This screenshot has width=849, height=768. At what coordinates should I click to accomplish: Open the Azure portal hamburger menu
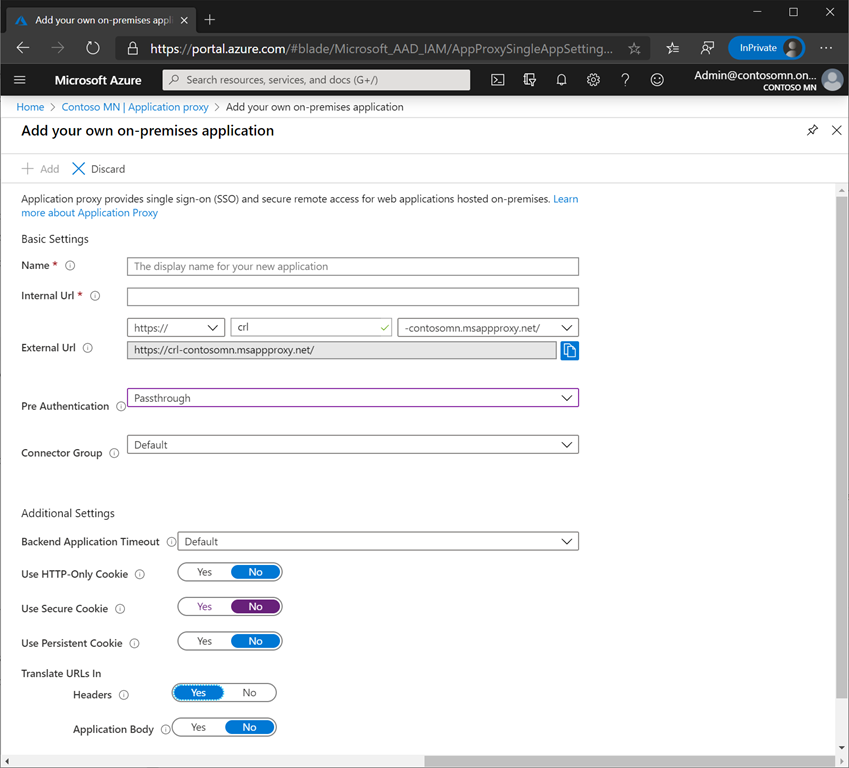coord(20,80)
